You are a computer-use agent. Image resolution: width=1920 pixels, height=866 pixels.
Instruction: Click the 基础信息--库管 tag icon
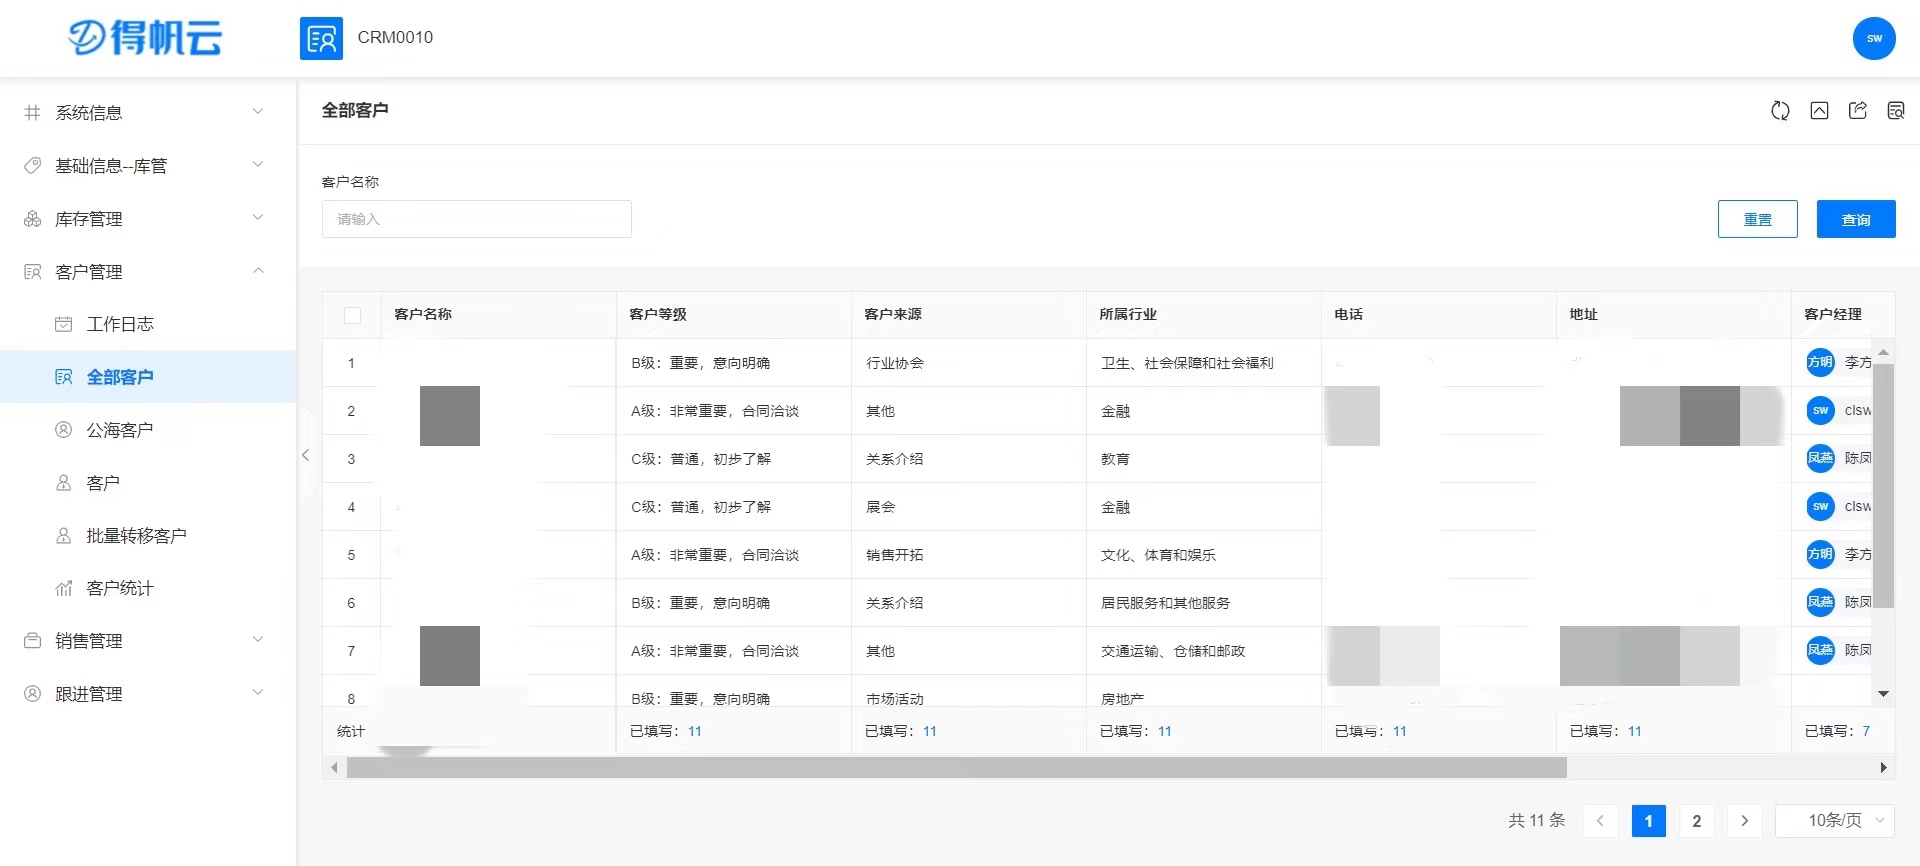click(32, 166)
